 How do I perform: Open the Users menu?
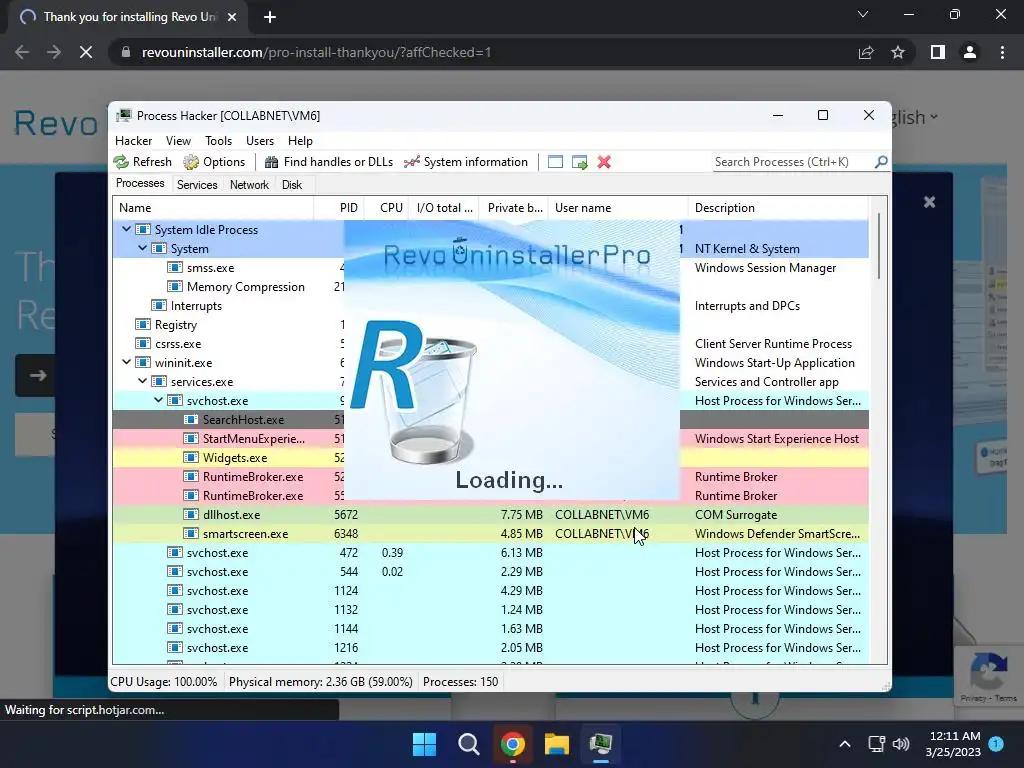(260, 140)
